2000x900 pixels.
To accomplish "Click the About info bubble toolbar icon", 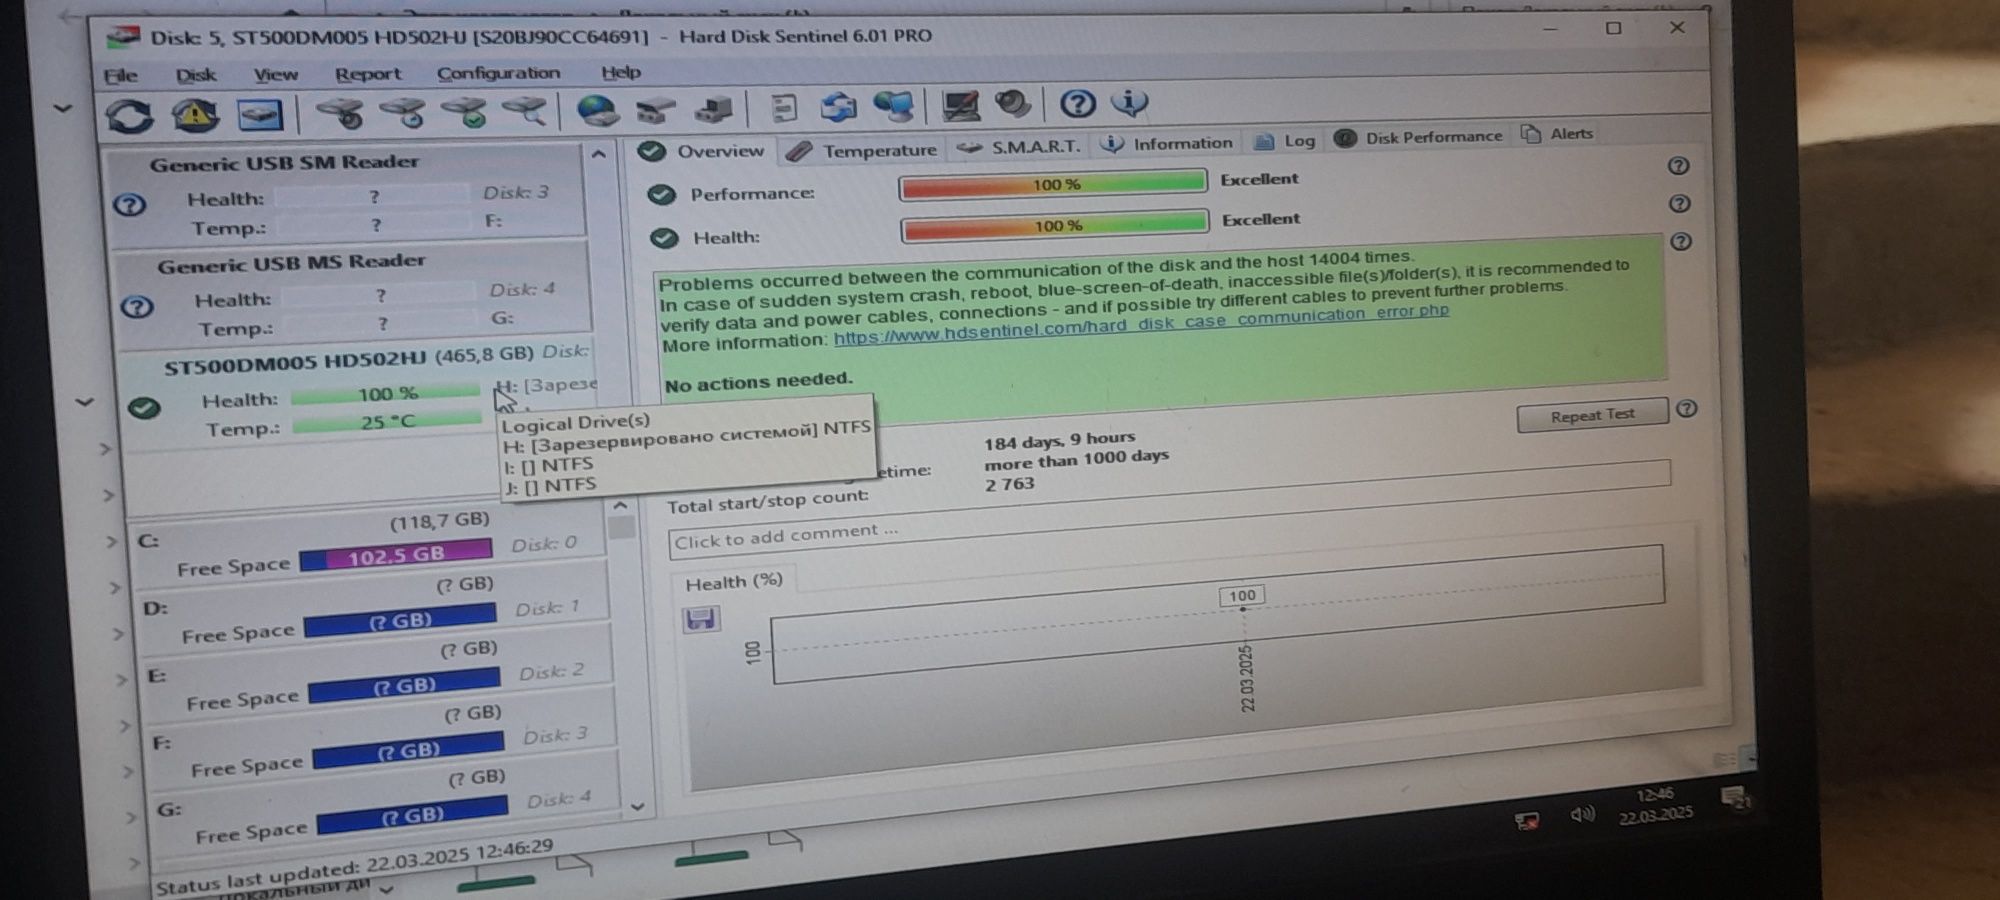I will click(x=1130, y=102).
